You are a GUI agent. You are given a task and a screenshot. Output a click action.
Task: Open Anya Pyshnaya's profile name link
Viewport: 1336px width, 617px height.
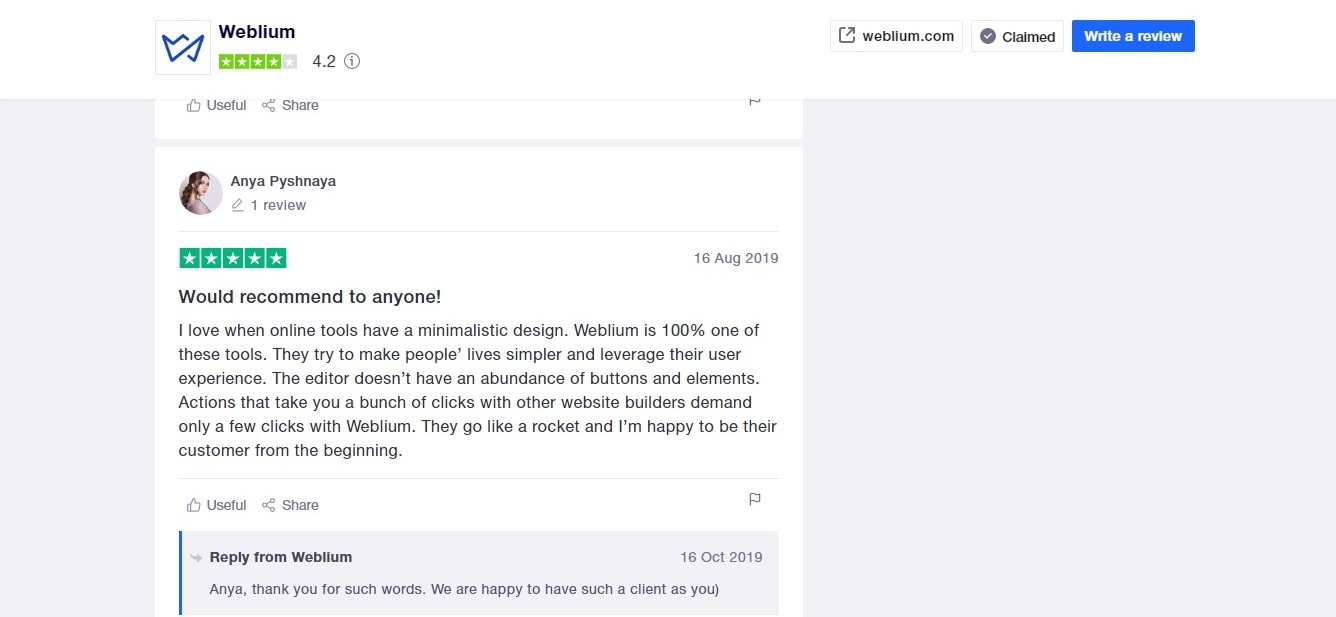pyautogui.click(x=283, y=181)
